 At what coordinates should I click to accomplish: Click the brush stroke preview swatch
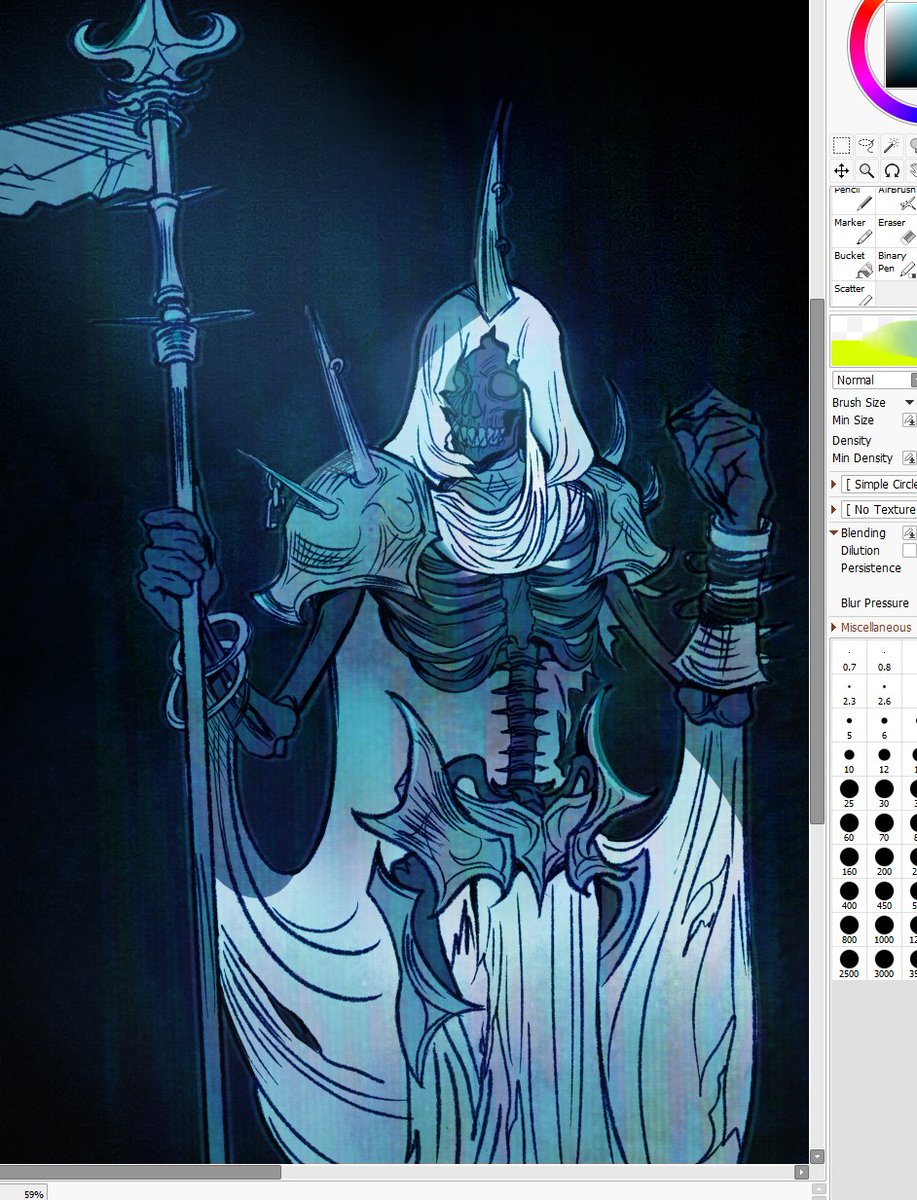pyautogui.click(x=874, y=340)
